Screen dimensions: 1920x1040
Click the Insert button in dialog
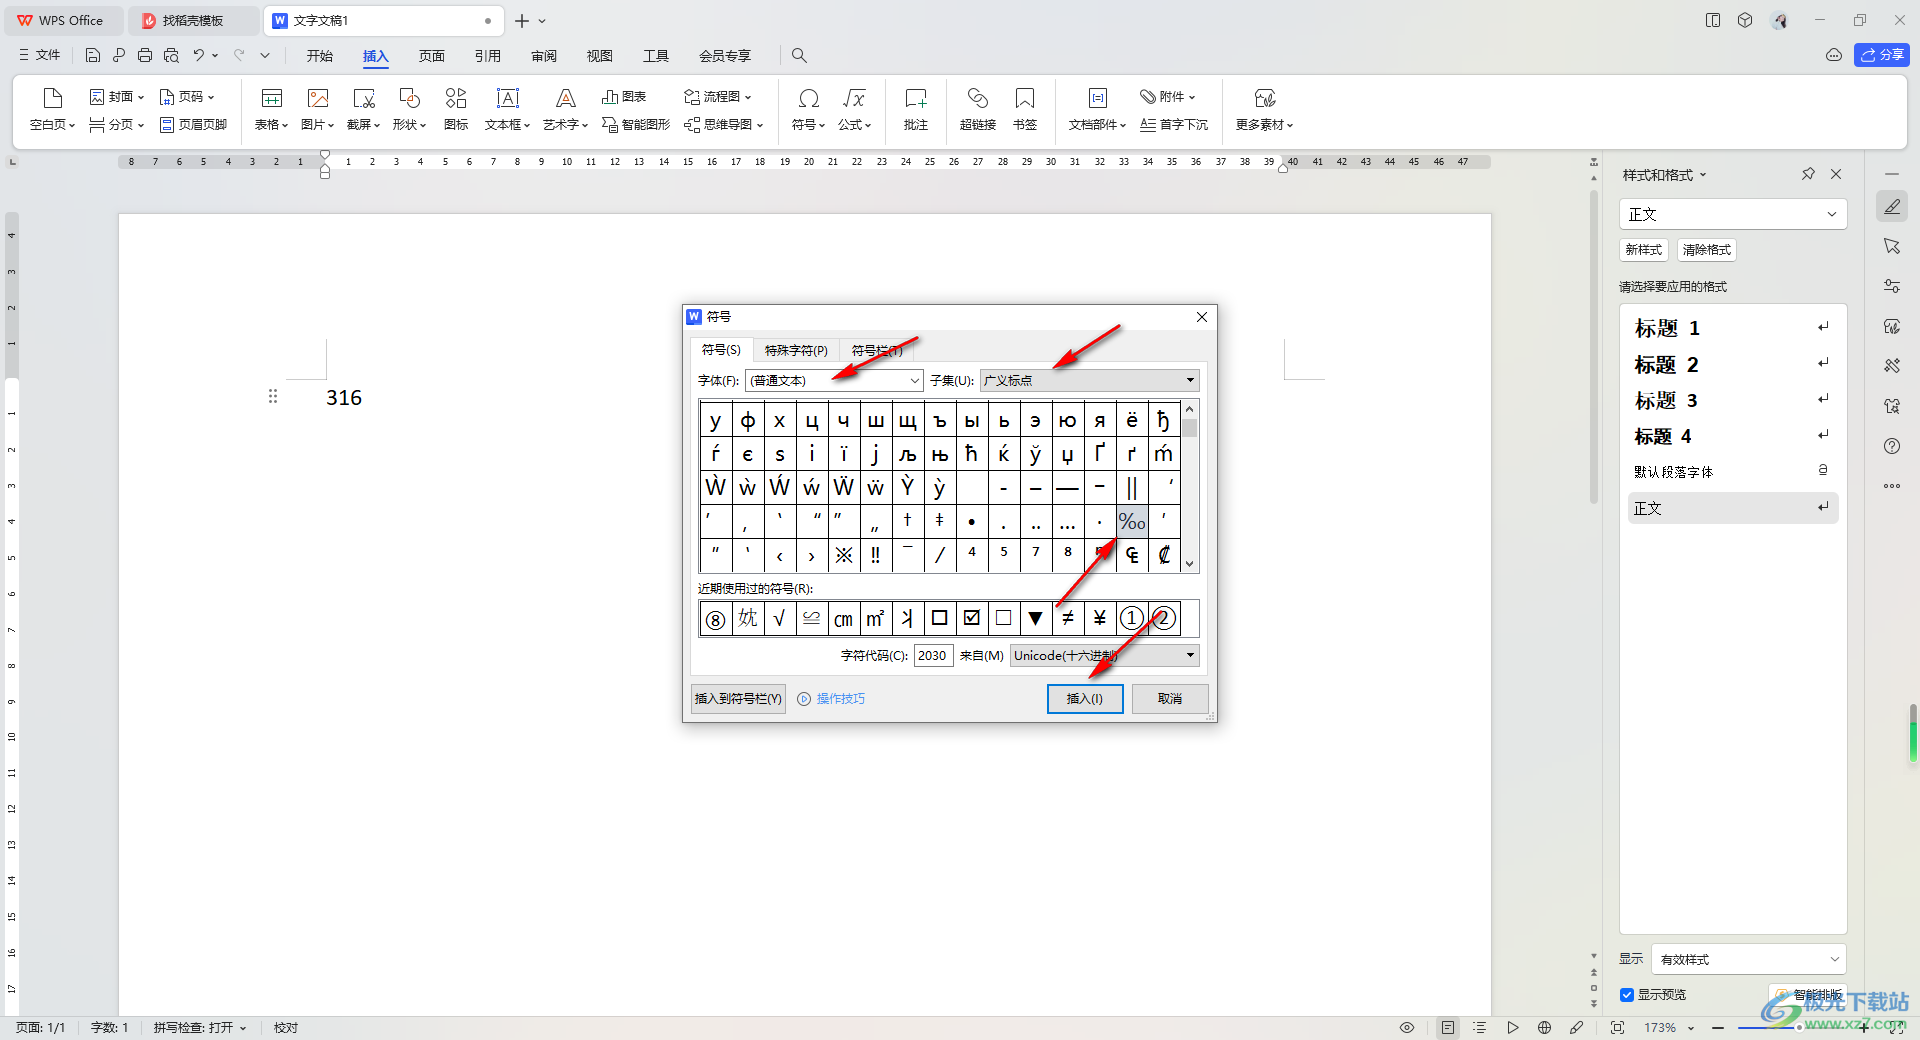click(1085, 698)
